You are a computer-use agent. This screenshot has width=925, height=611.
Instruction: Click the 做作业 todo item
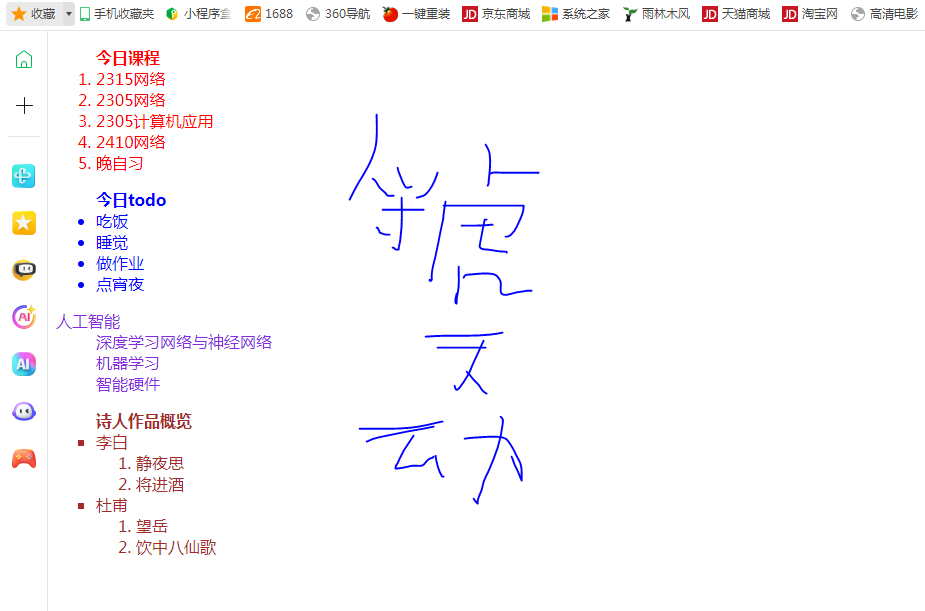point(120,264)
